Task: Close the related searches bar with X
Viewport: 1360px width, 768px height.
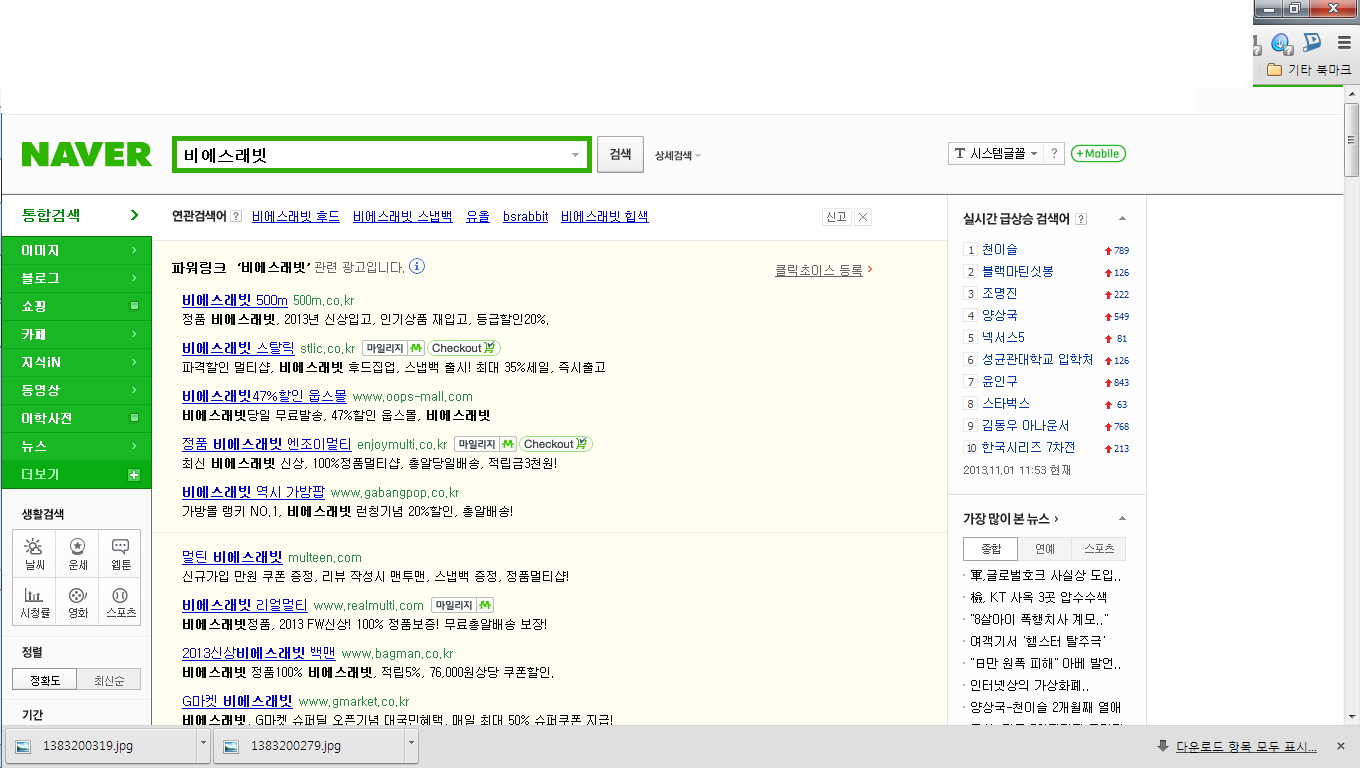Action: [x=863, y=216]
